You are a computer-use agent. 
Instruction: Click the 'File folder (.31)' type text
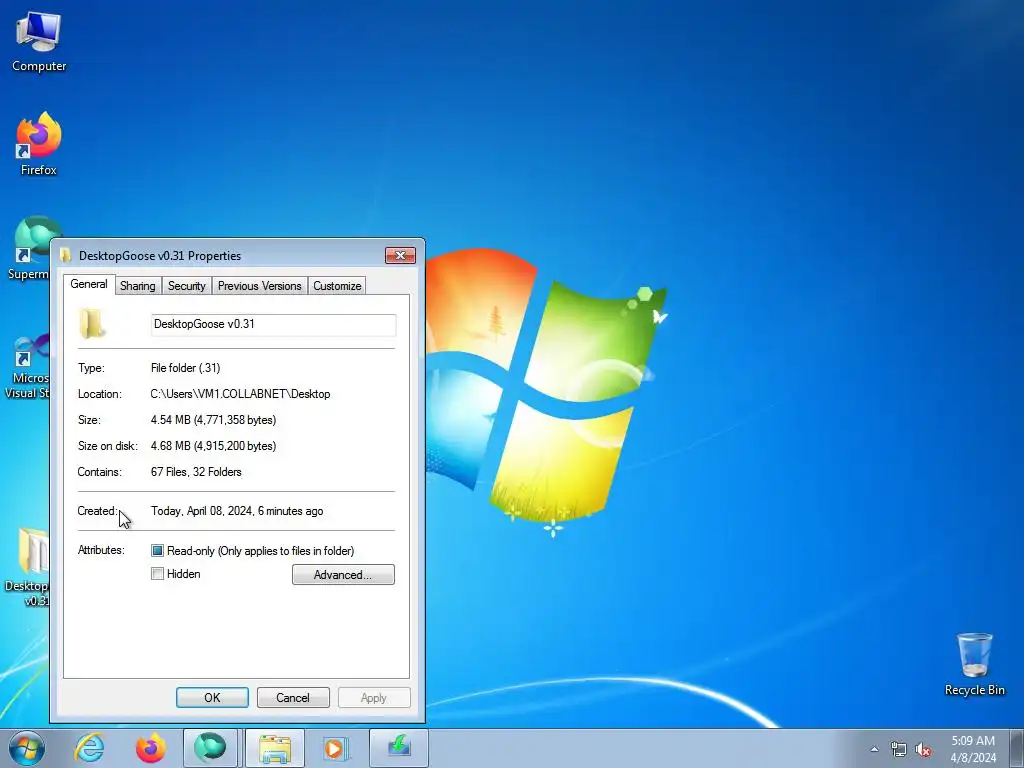click(x=185, y=368)
